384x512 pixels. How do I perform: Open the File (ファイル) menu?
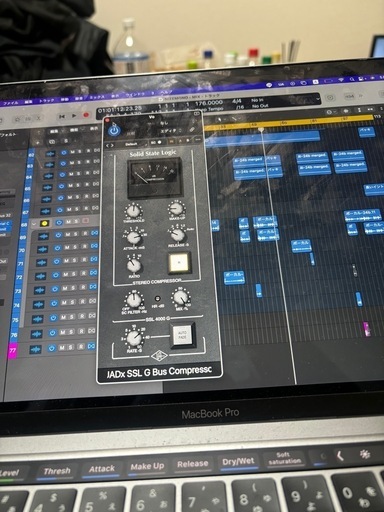coord(11,103)
